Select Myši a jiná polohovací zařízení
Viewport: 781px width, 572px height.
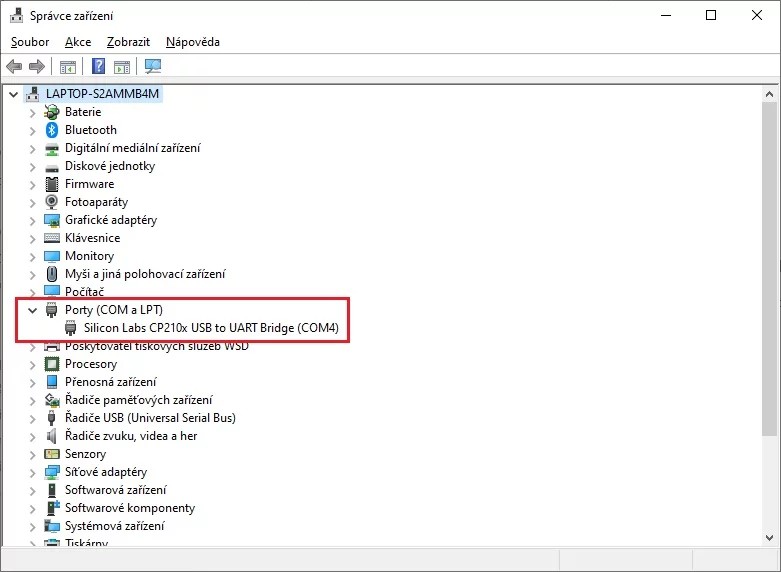[145, 274]
